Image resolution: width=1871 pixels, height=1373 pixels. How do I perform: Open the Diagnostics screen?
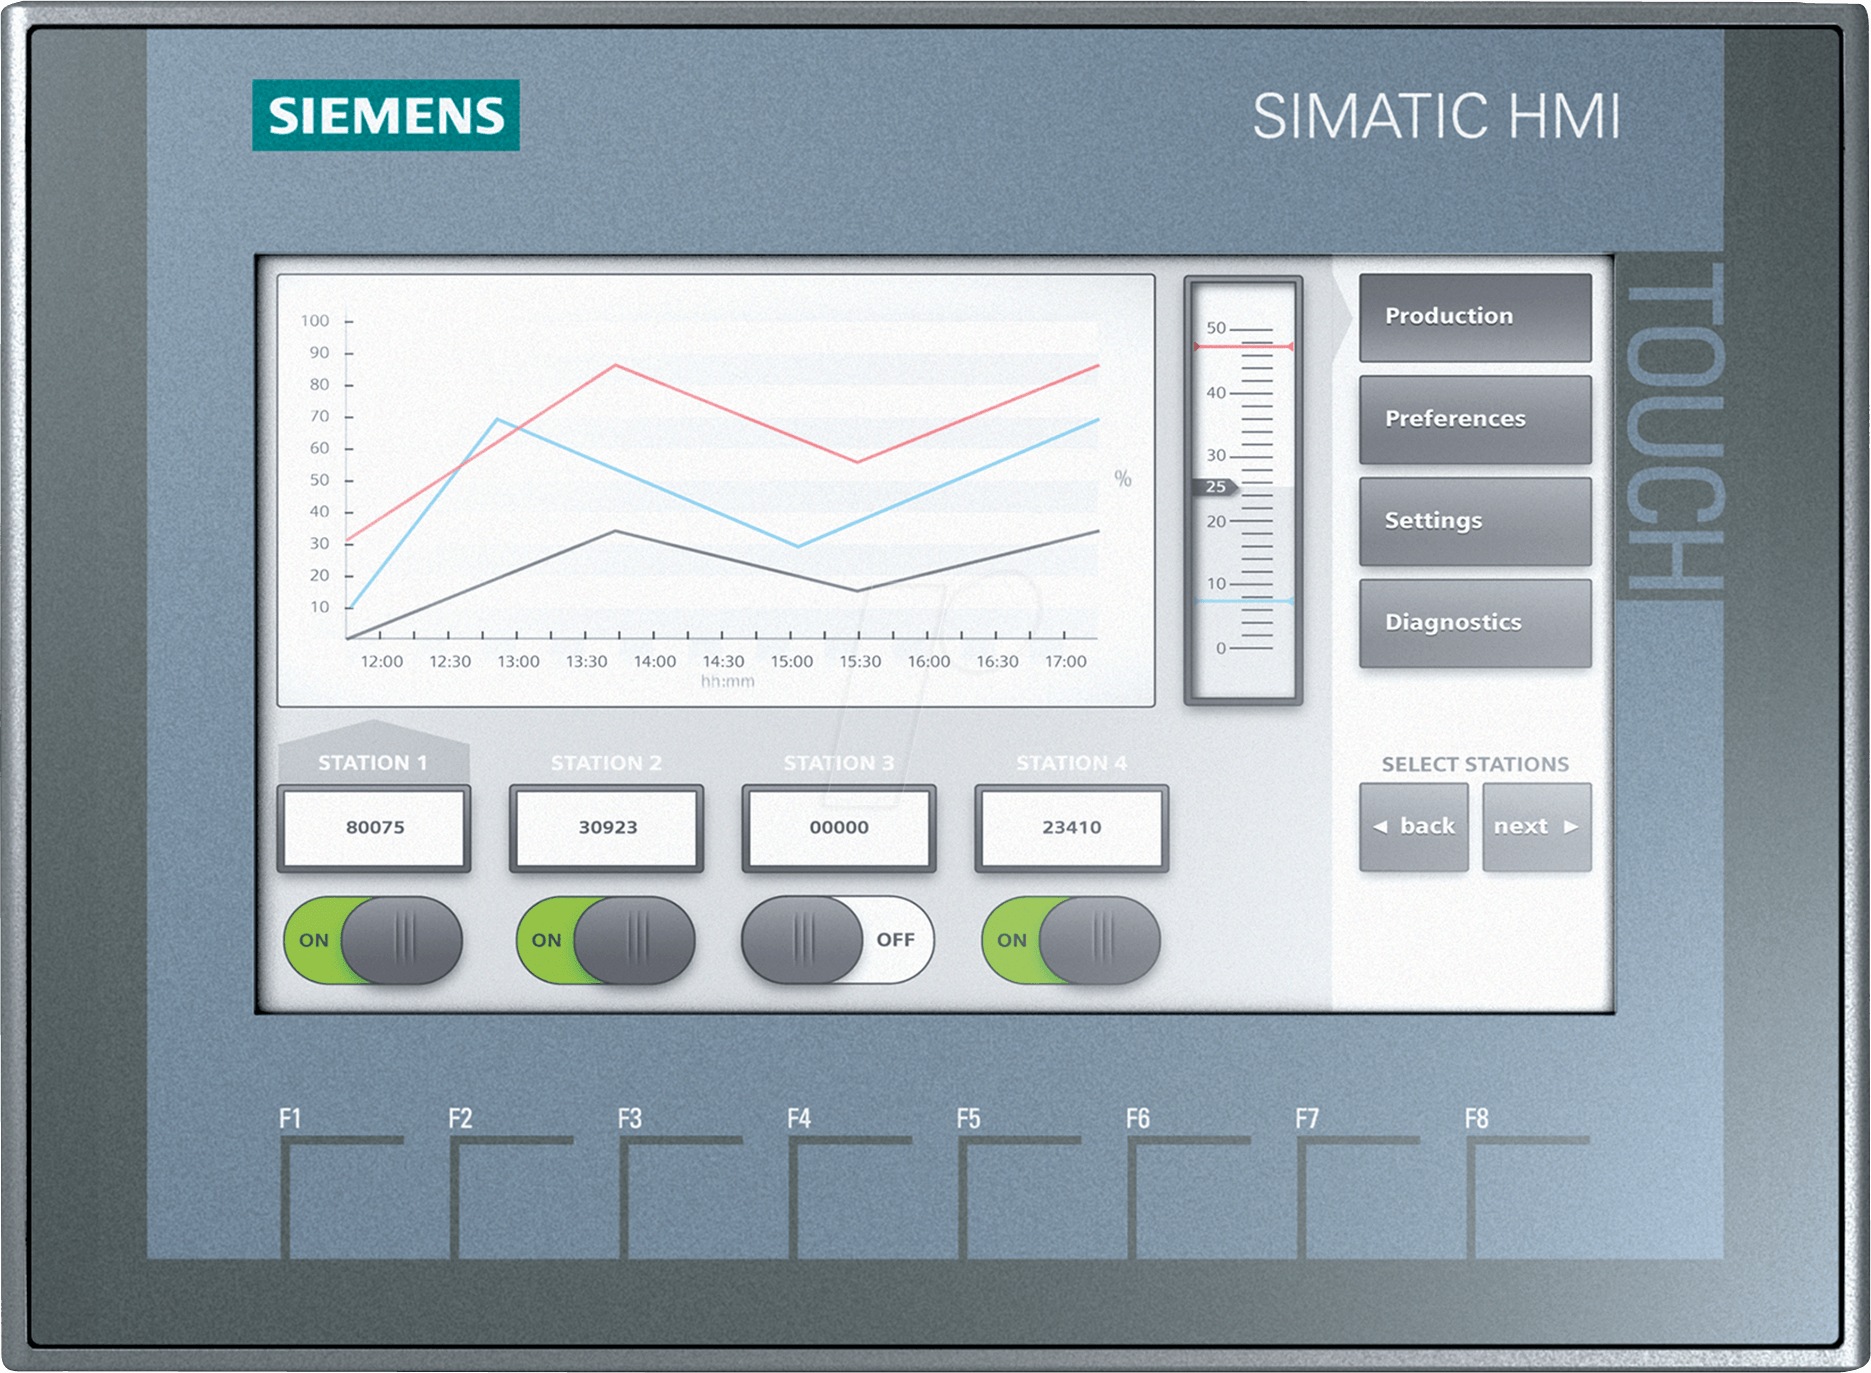(1474, 623)
